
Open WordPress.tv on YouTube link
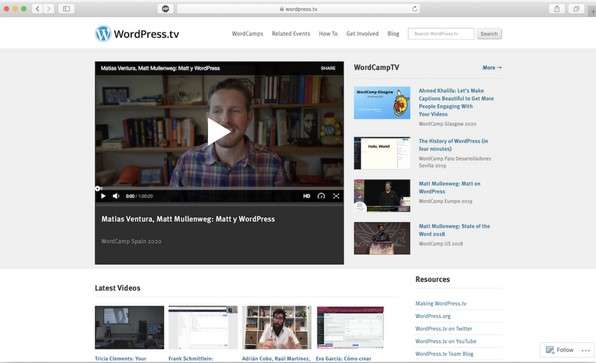(445, 341)
